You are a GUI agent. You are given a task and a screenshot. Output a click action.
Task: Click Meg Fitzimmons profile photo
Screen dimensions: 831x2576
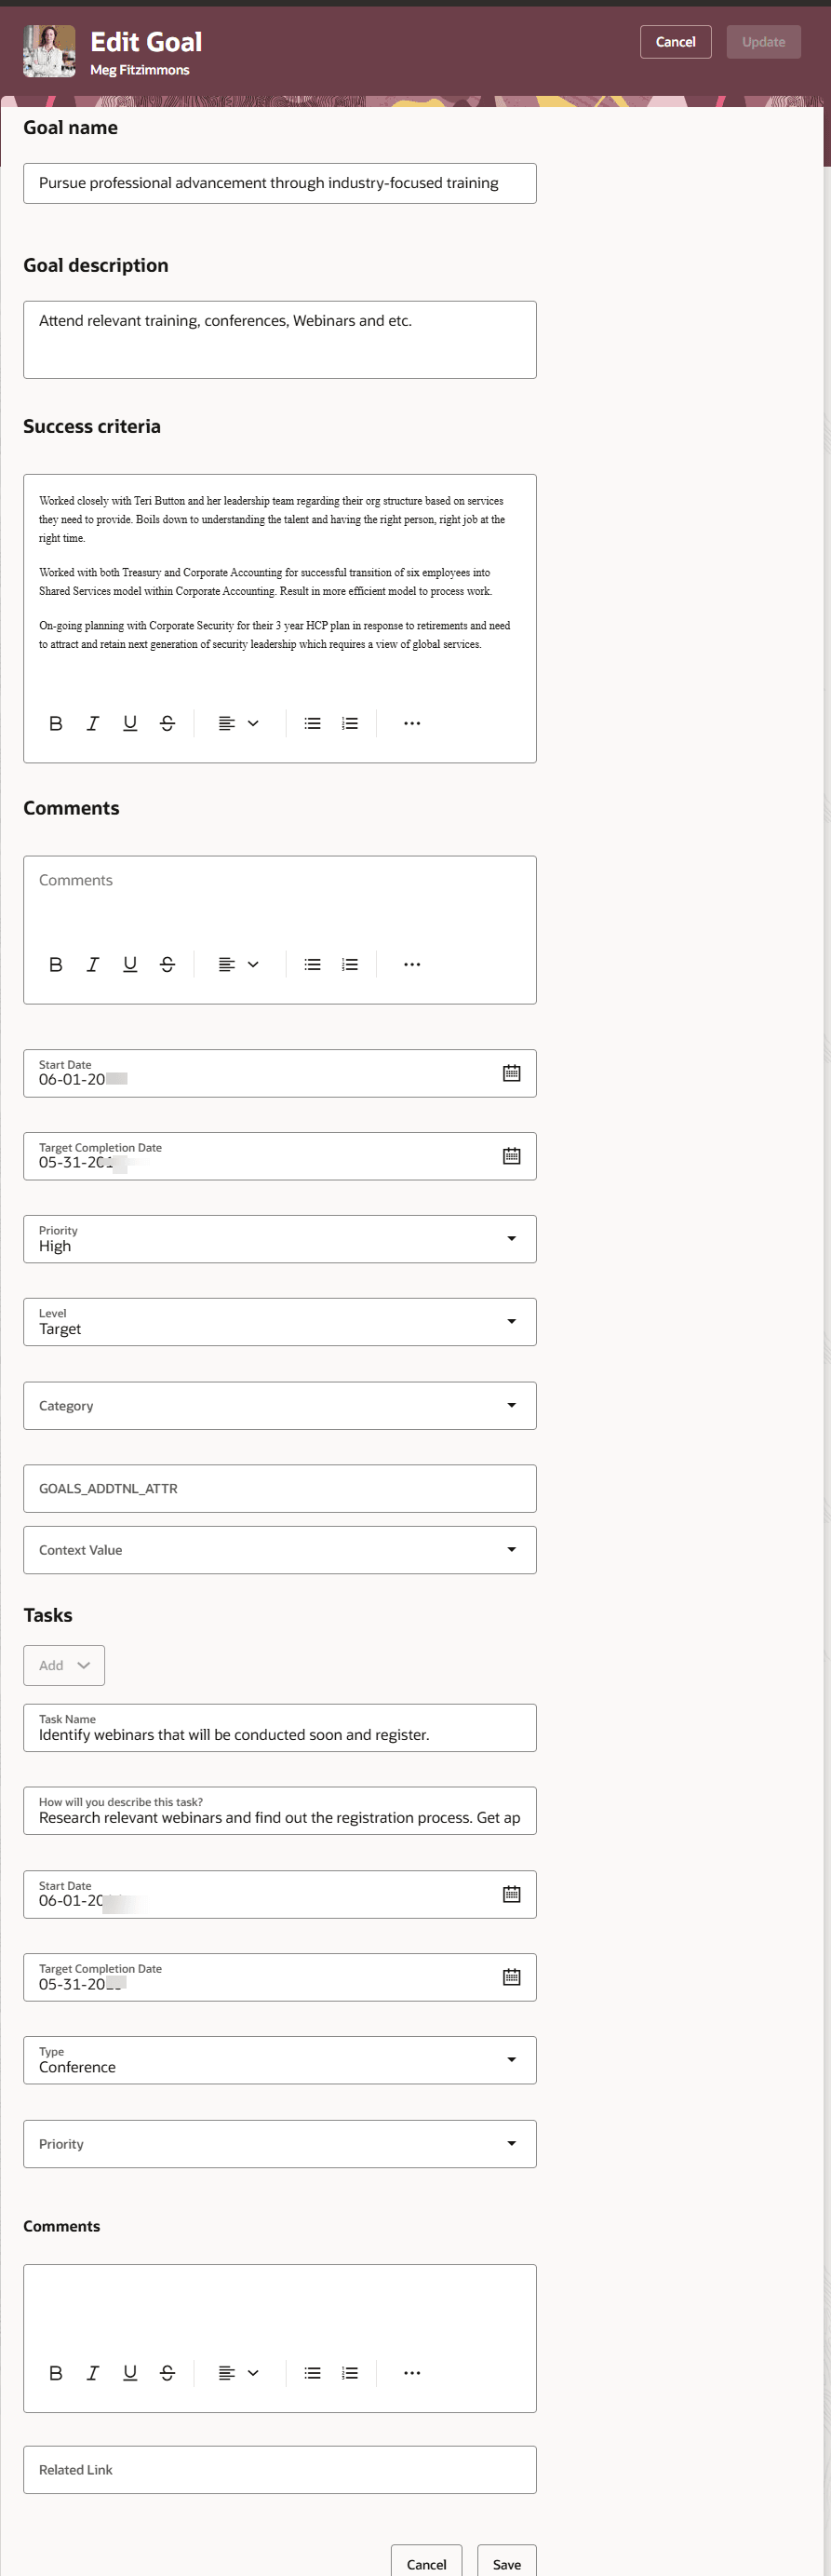[49, 51]
